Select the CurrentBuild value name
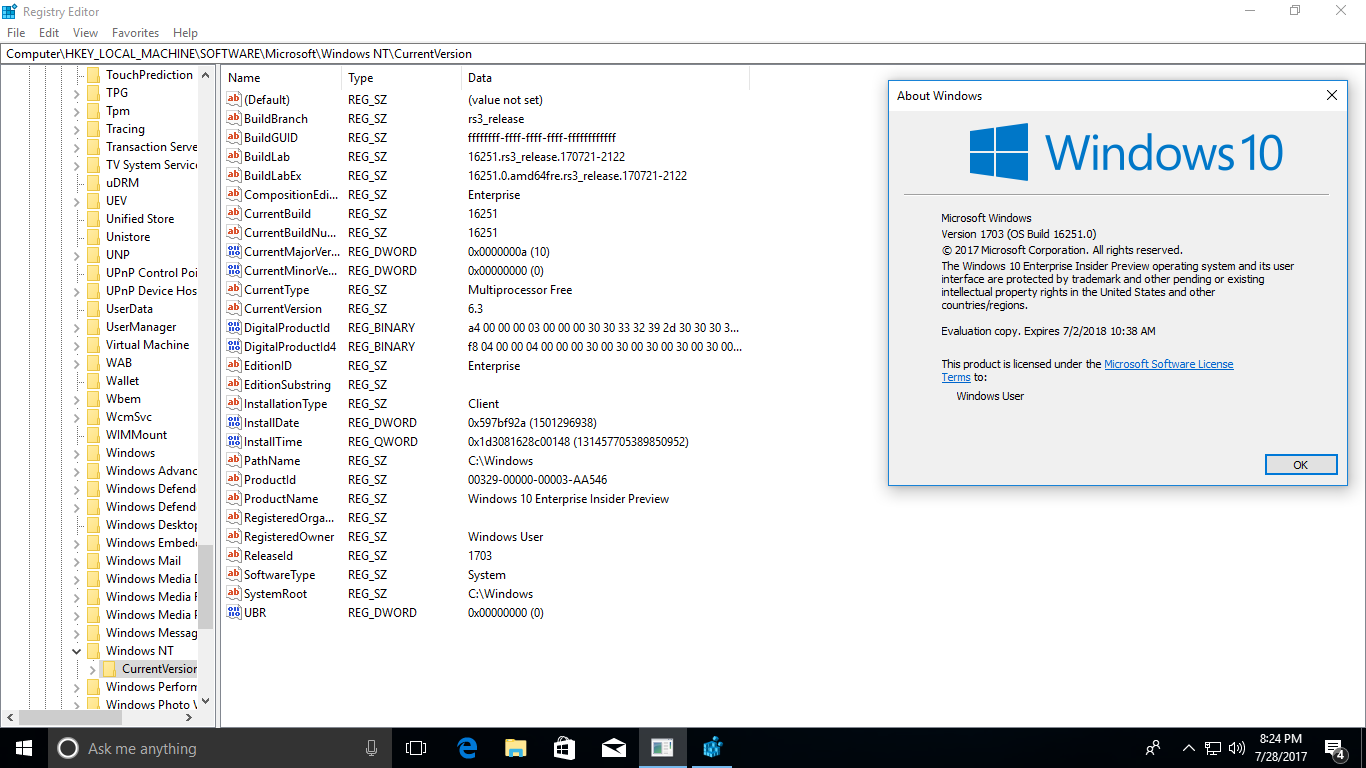 (x=277, y=214)
